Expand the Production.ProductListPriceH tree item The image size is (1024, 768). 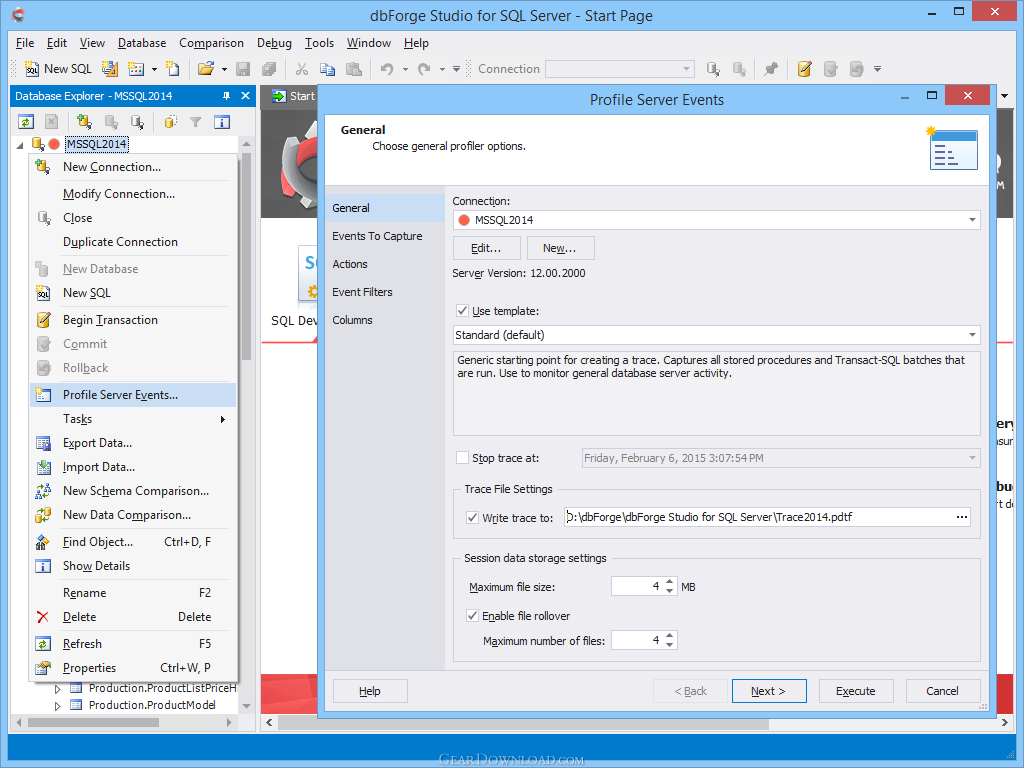coord(57,688)
